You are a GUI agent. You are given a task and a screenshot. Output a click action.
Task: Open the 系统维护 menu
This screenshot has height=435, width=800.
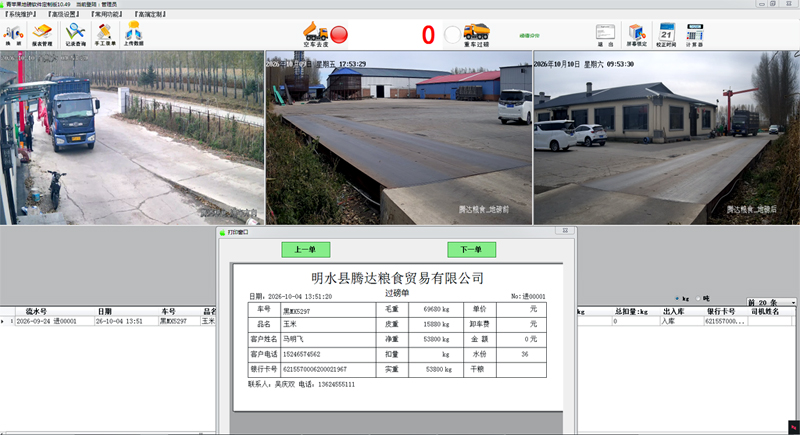tap(20, 14)
